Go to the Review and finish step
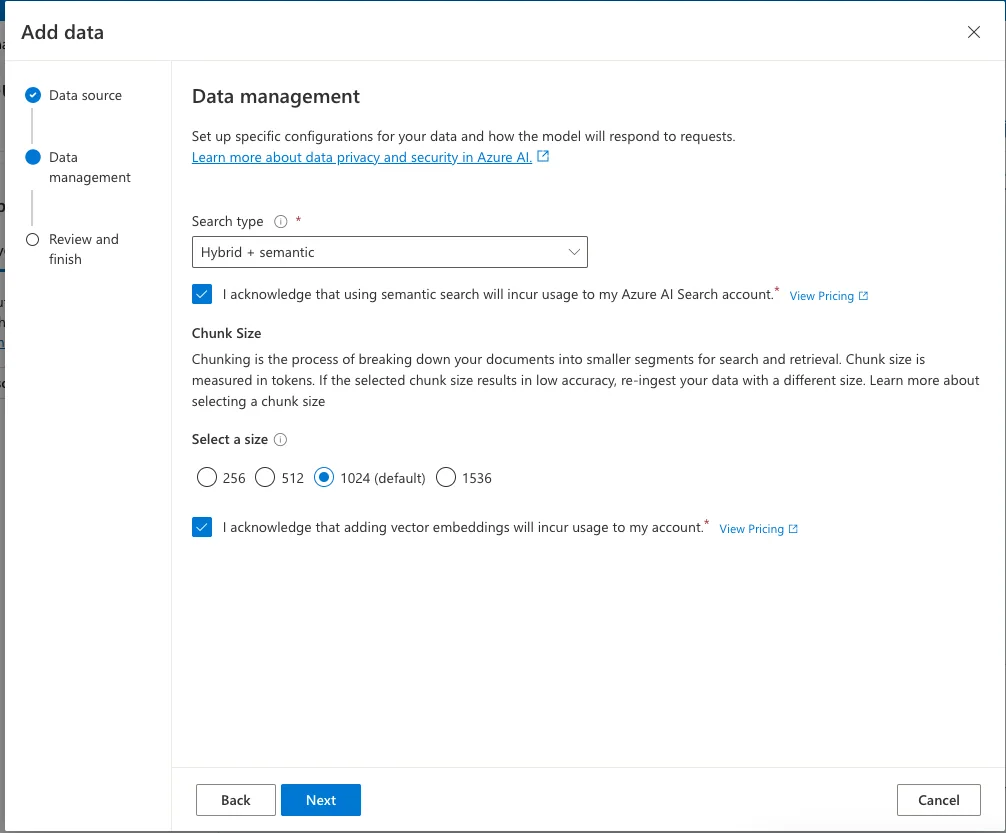Screen dimensions: 1006x833 pos(84,249)
